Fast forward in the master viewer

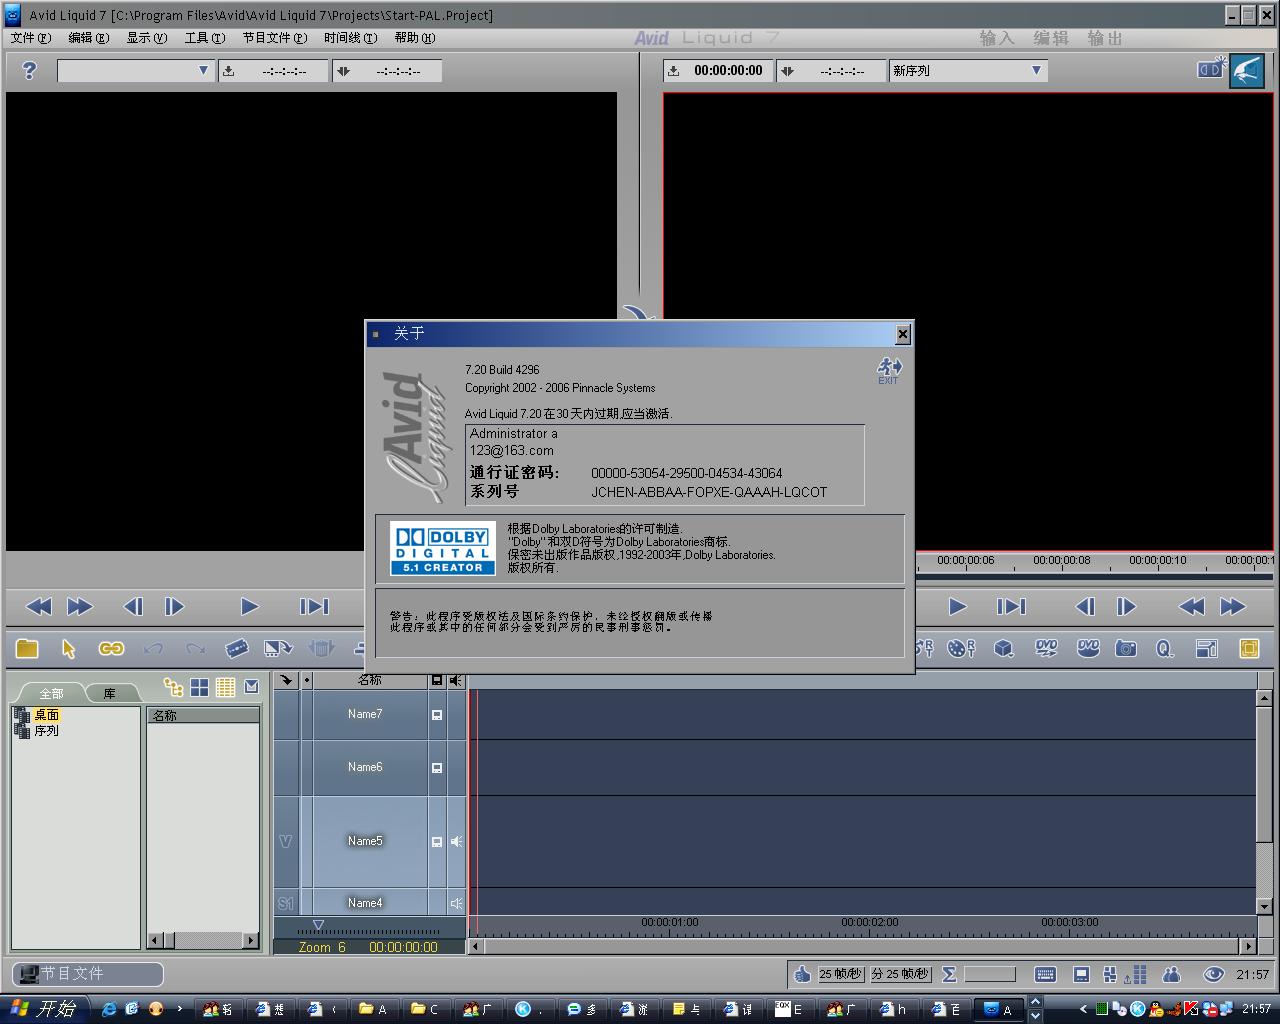1232,606
